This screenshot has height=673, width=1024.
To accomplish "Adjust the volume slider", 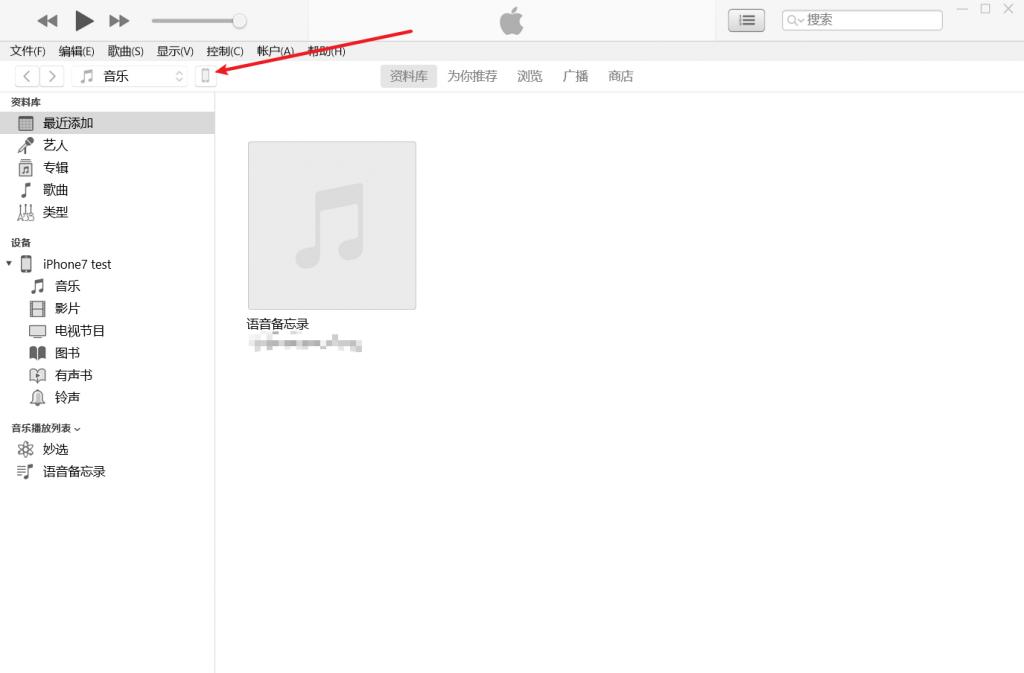I will tap(238, 19).
